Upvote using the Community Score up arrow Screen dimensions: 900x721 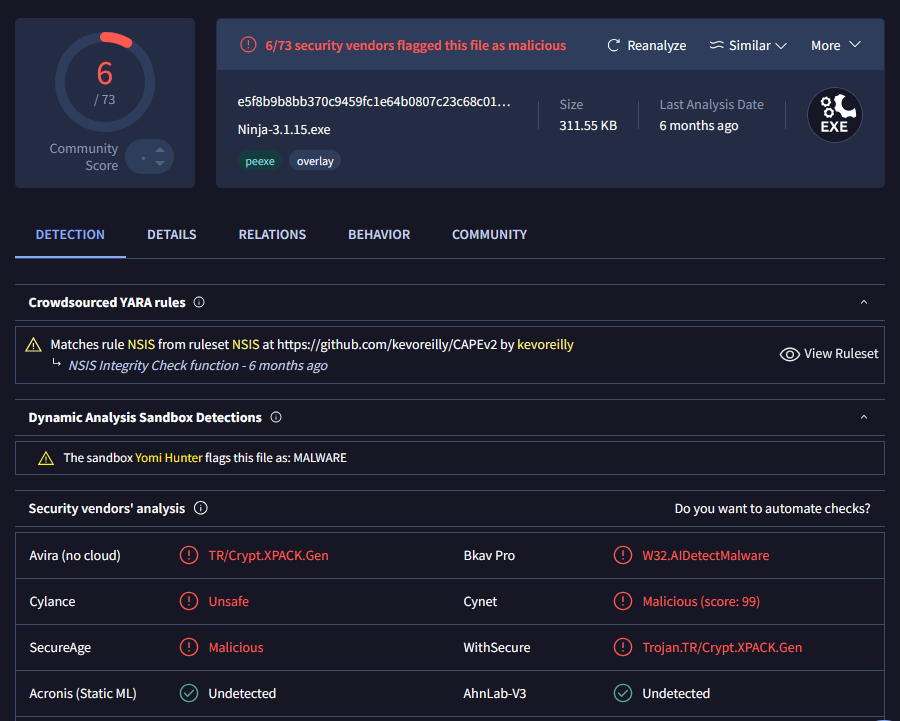tap(160, 150)
